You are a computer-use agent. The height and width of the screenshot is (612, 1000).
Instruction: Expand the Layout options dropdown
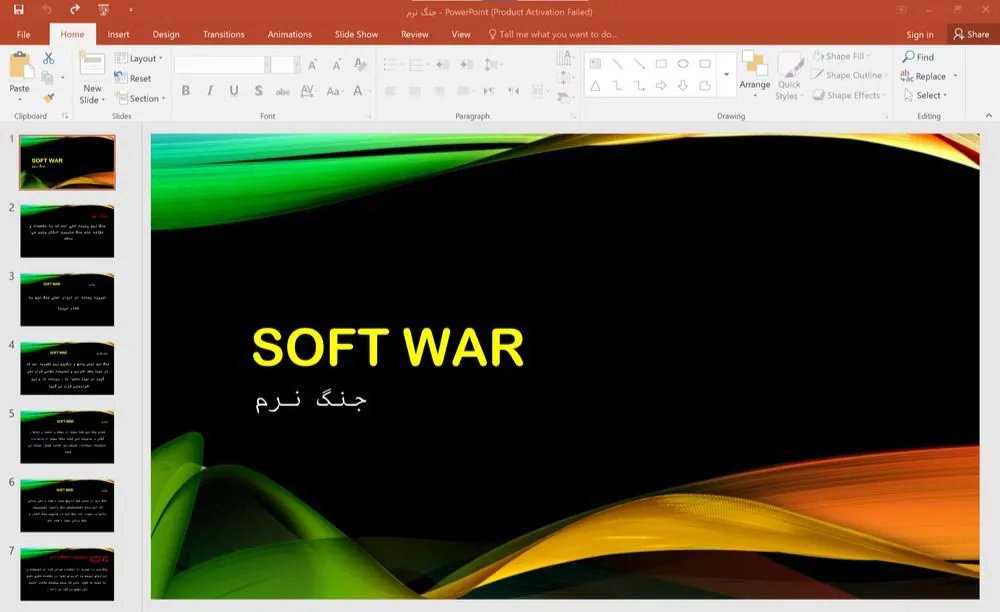[160, 58]
